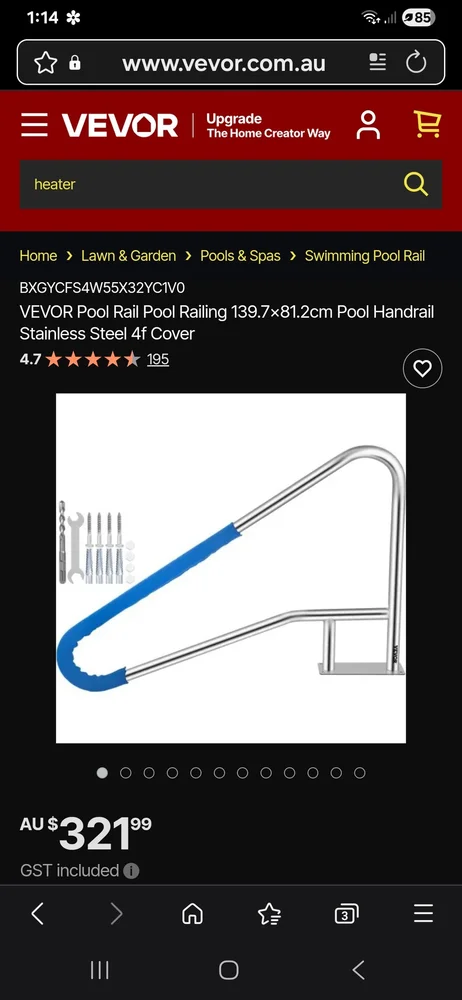The width and height of the screenshot is (462, 1000).
Task: Add product to wishlist heart
Action: coord(422,369)
